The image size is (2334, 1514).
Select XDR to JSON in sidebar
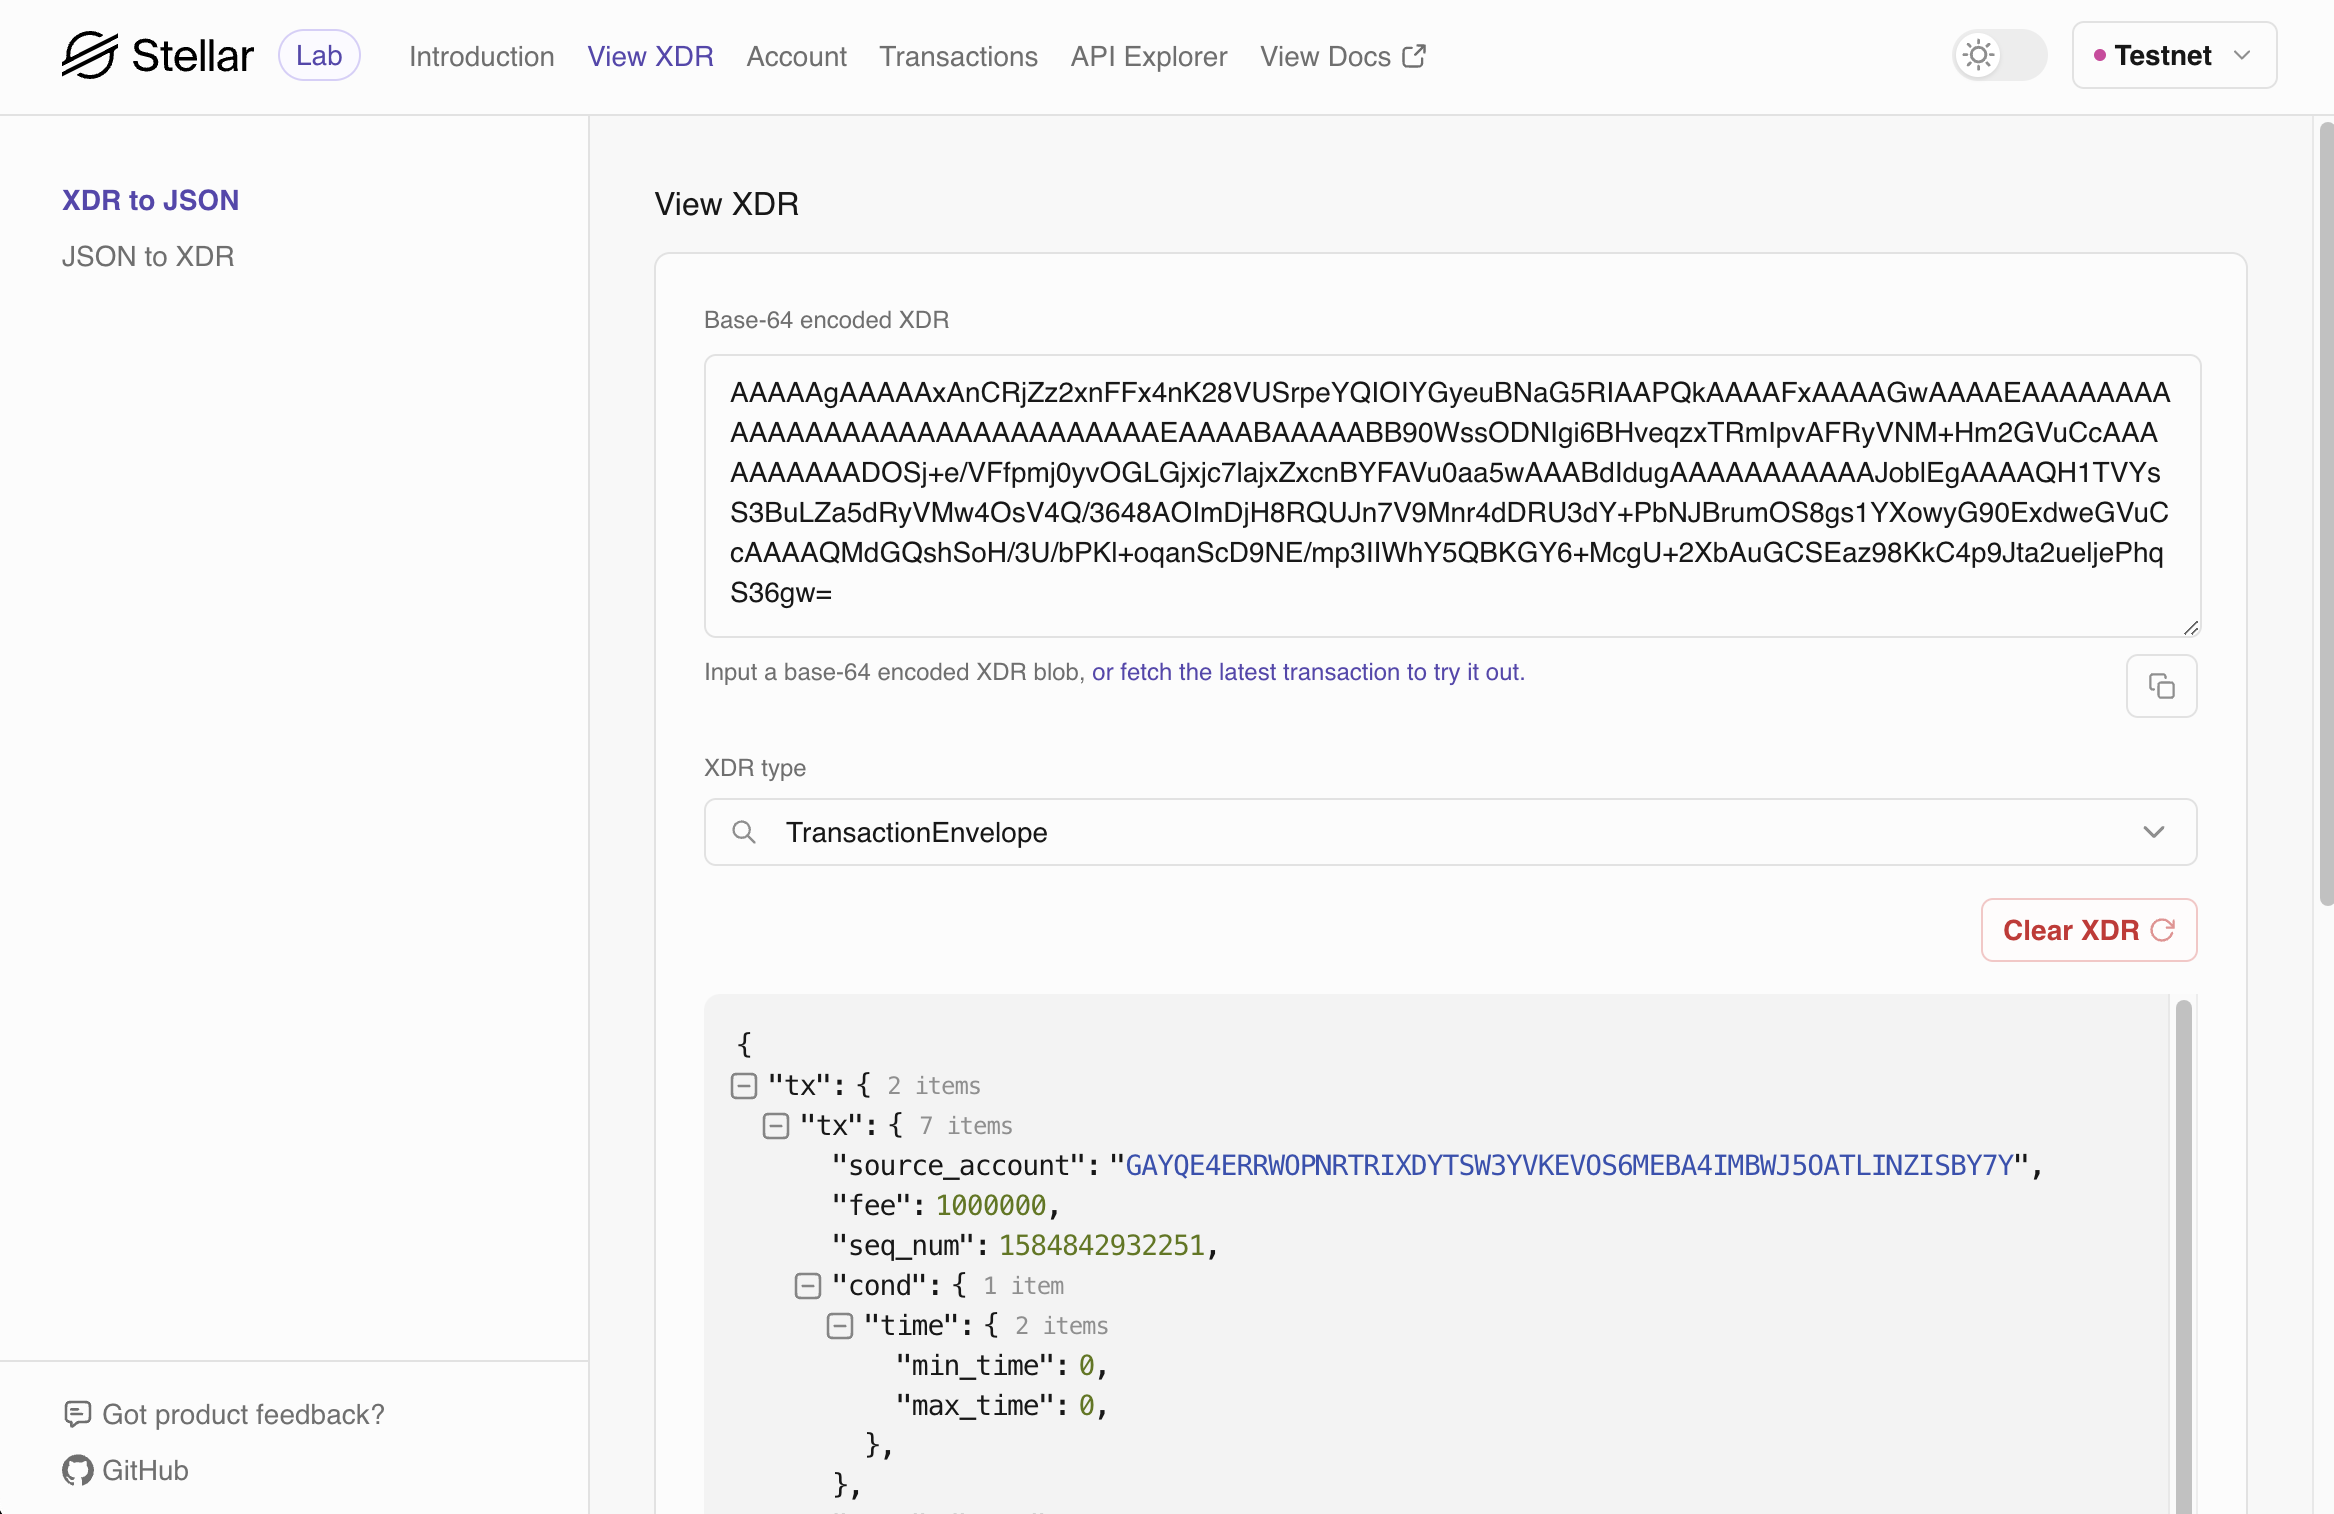coord(150,200)
